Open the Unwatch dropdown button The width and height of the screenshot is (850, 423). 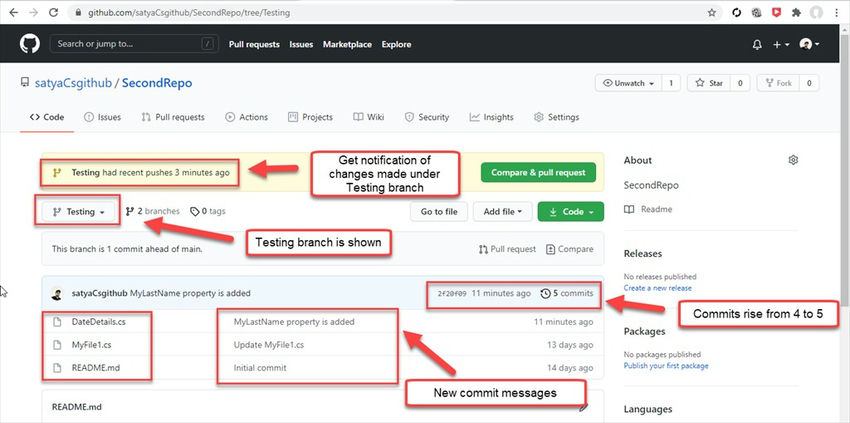[628, 83]
